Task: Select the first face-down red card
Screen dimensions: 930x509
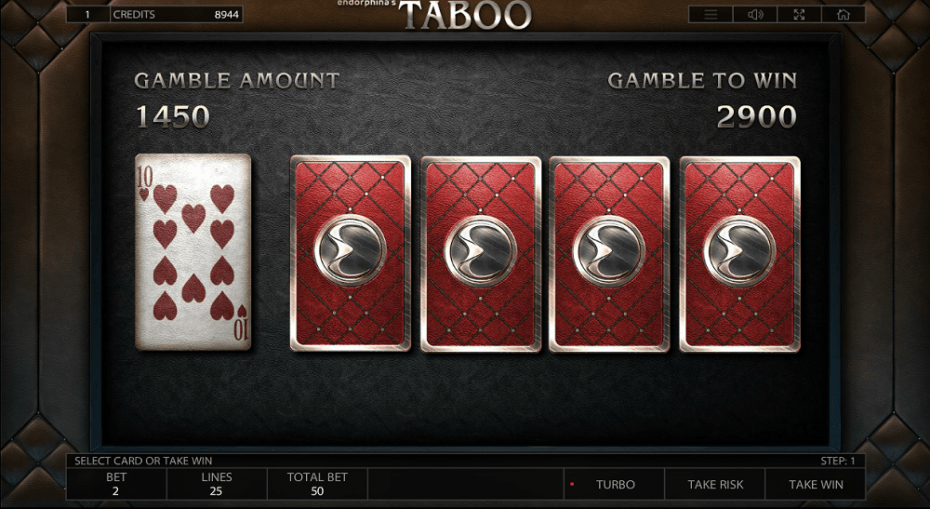Action: click(x=351, y=253)
